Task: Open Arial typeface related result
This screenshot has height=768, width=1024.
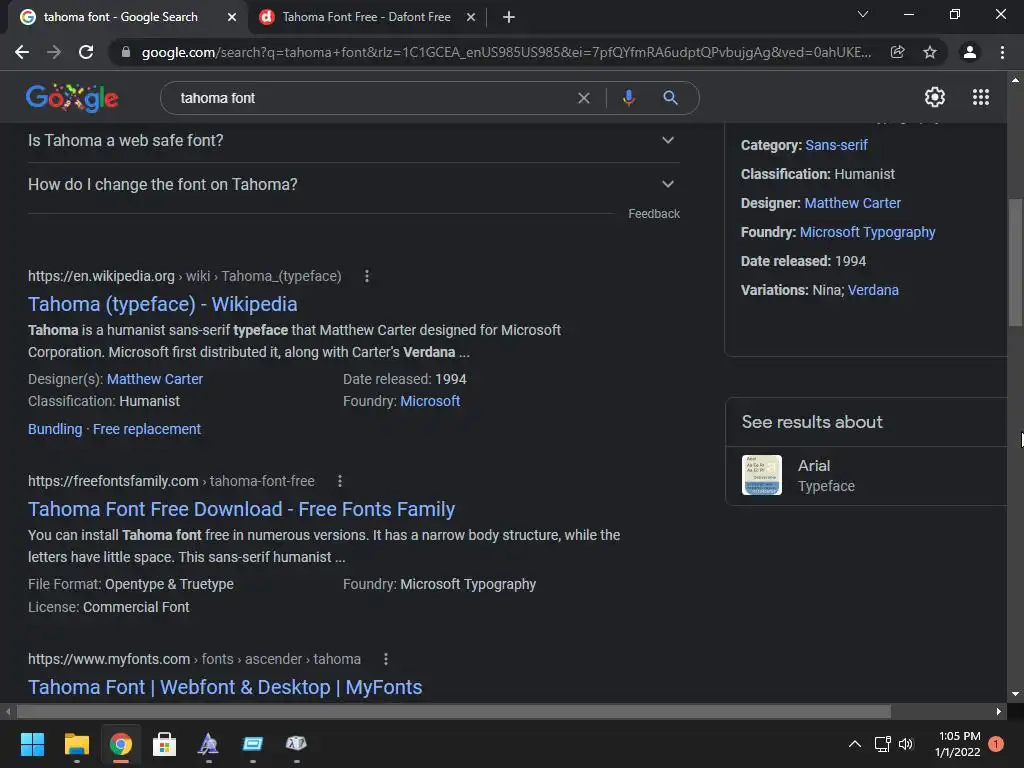Action: pos(866,475)
